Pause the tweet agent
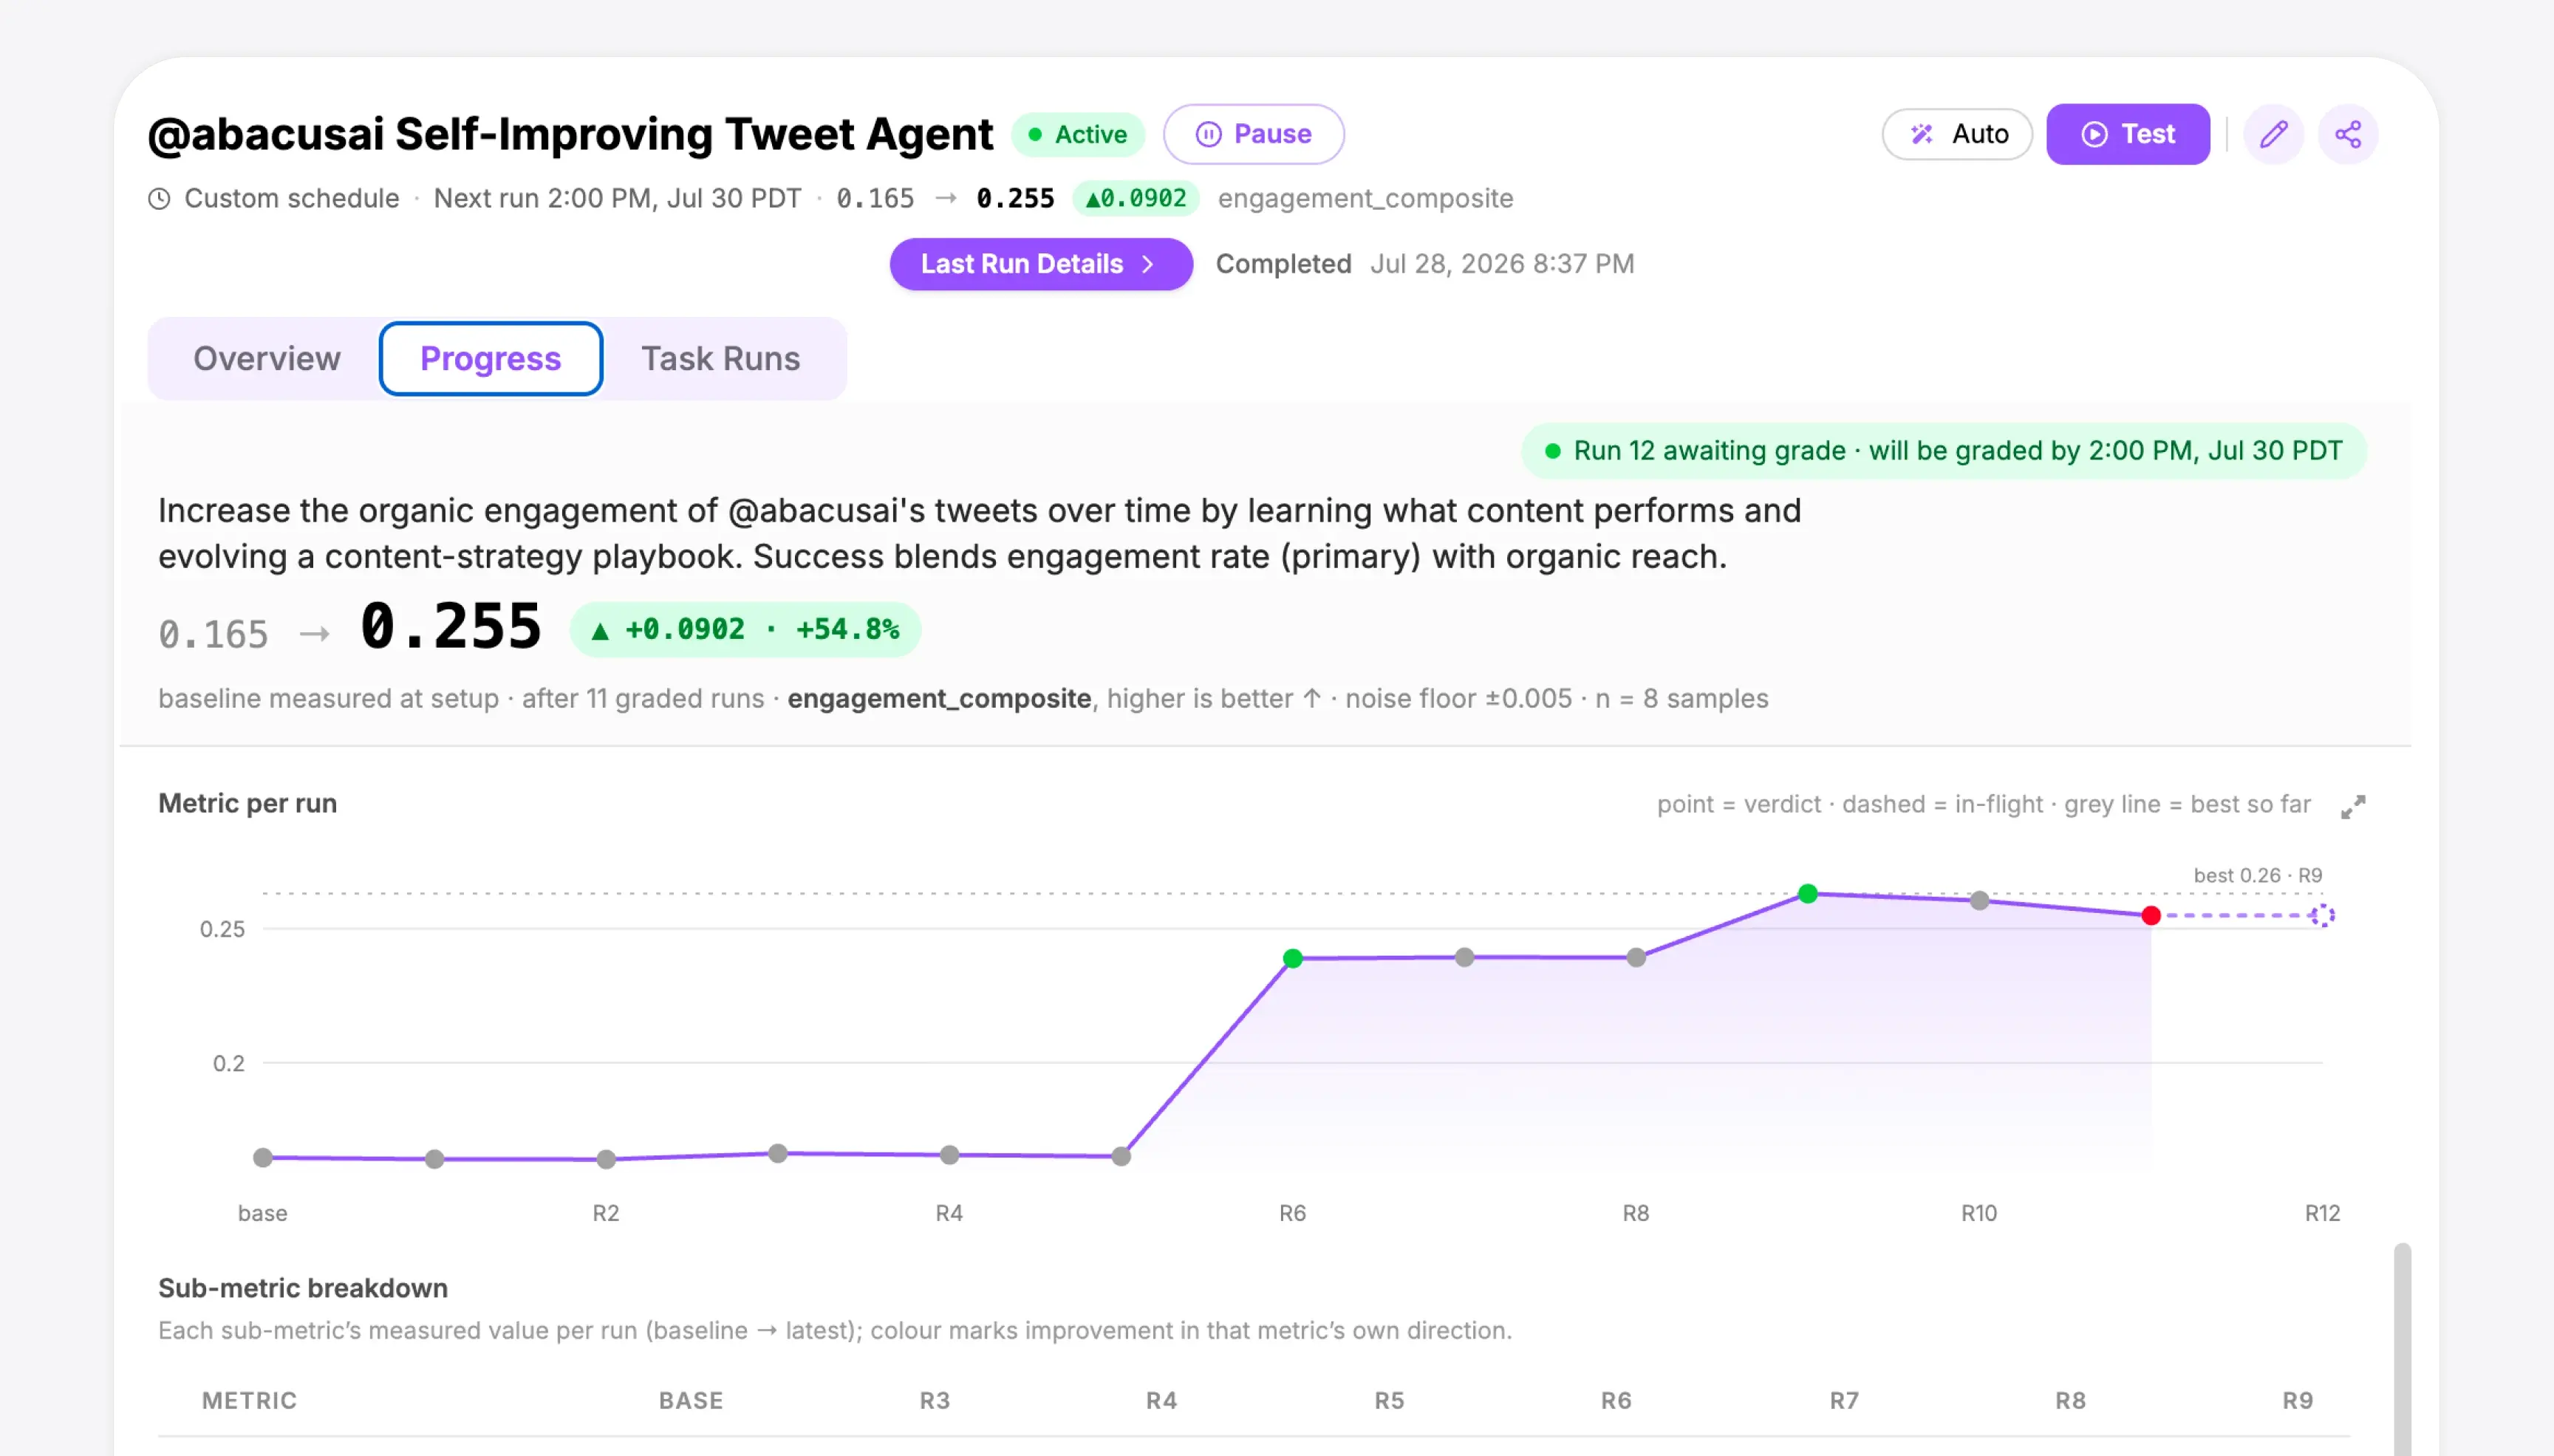This screenshot has height=1456, width=2554. pyautogui.click(x=1253, y=134)
